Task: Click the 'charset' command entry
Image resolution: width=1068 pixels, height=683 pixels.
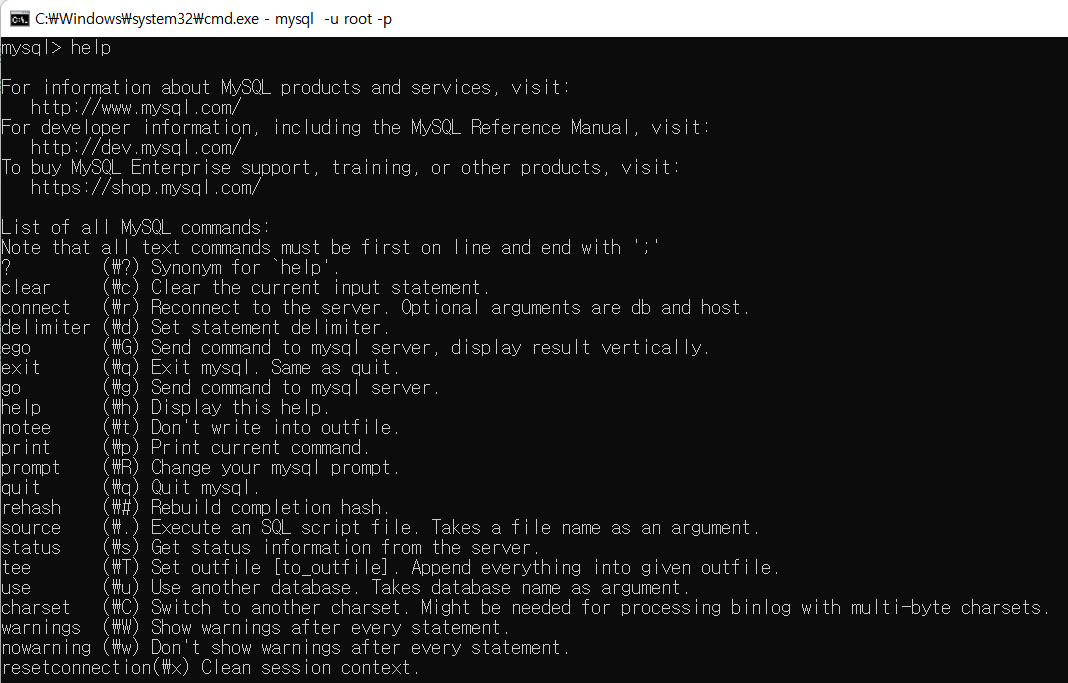Action: tap(35, 607)
